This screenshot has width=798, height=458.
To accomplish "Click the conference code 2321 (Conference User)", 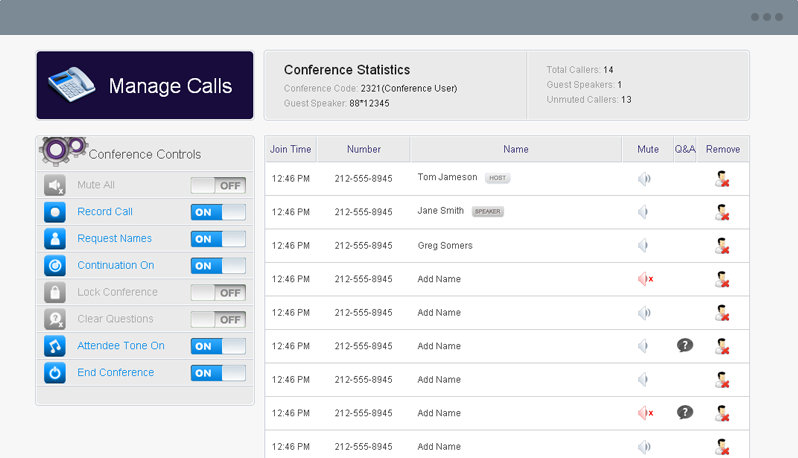I will click(x=409, y=89).
